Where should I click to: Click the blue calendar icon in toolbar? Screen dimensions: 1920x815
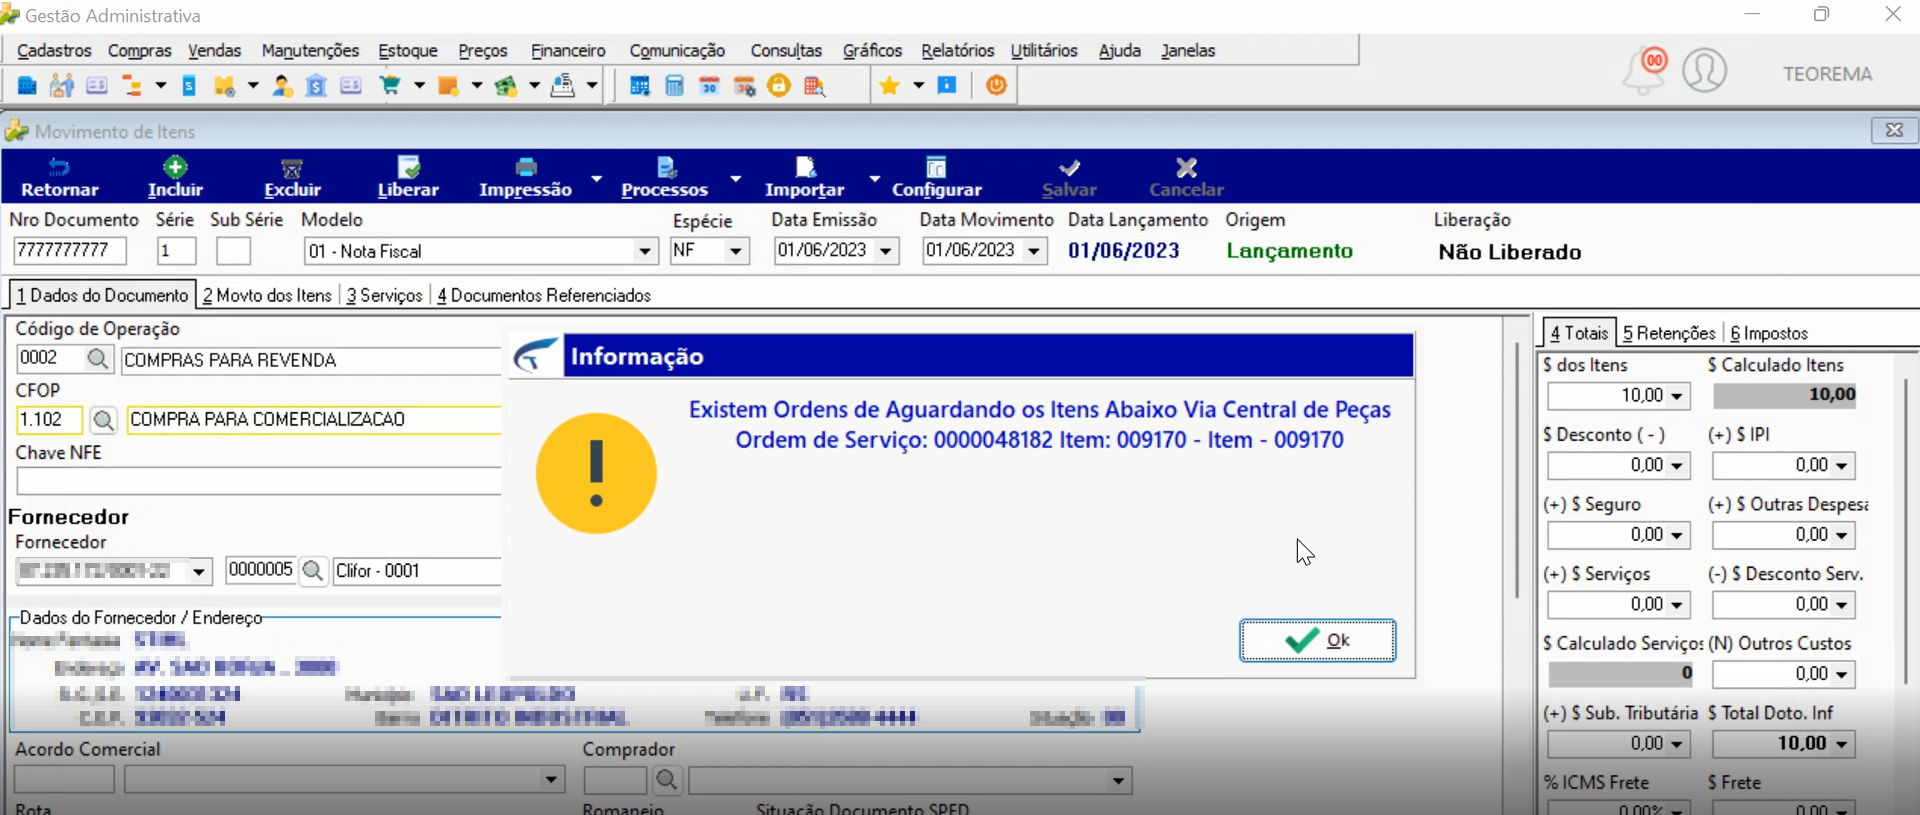640,86
